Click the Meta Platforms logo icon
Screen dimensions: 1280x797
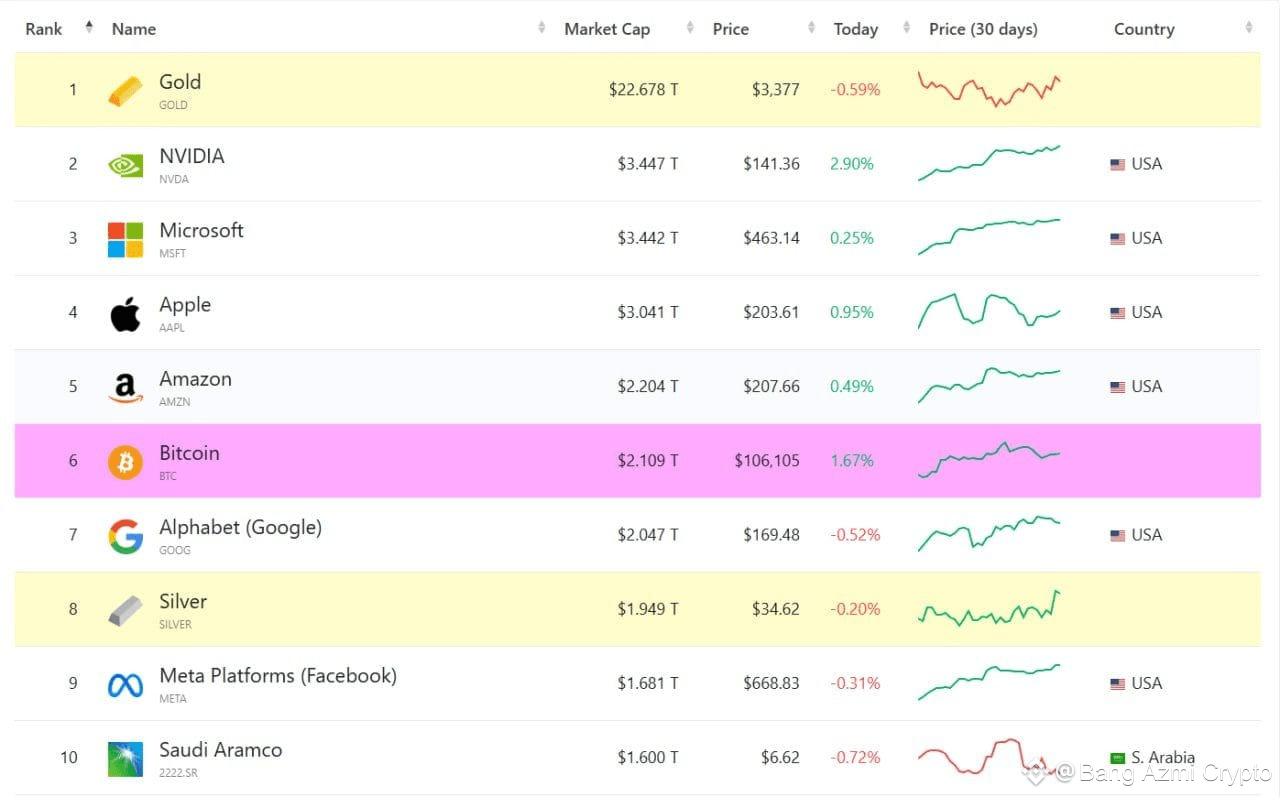coord(125,685)
